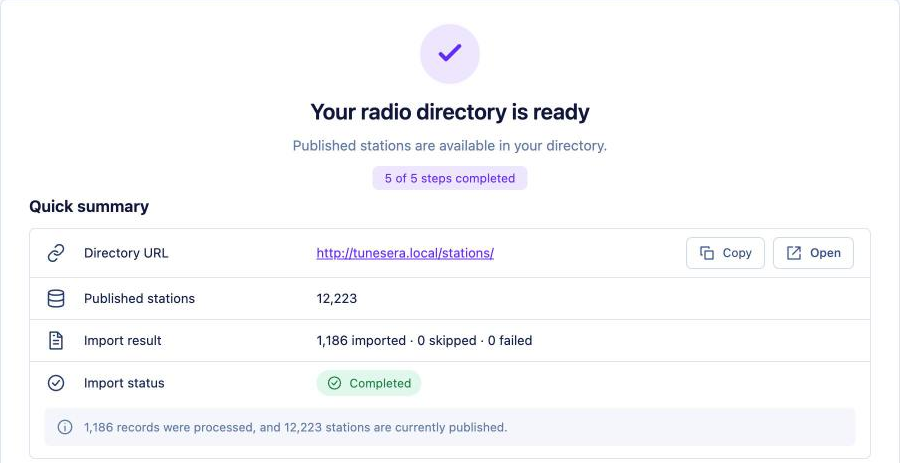Click the 'Published stations' row label
900x463 pixels.
click(139, 298)
